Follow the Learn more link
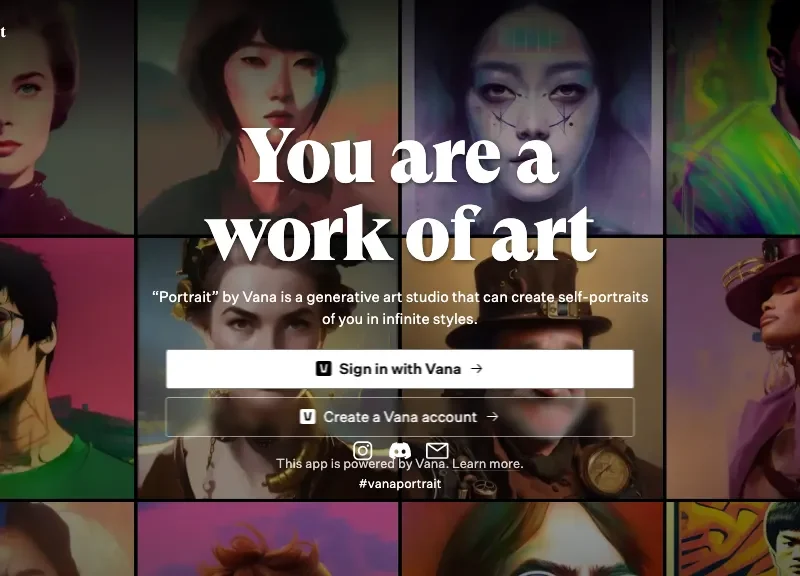 (488, 464)
